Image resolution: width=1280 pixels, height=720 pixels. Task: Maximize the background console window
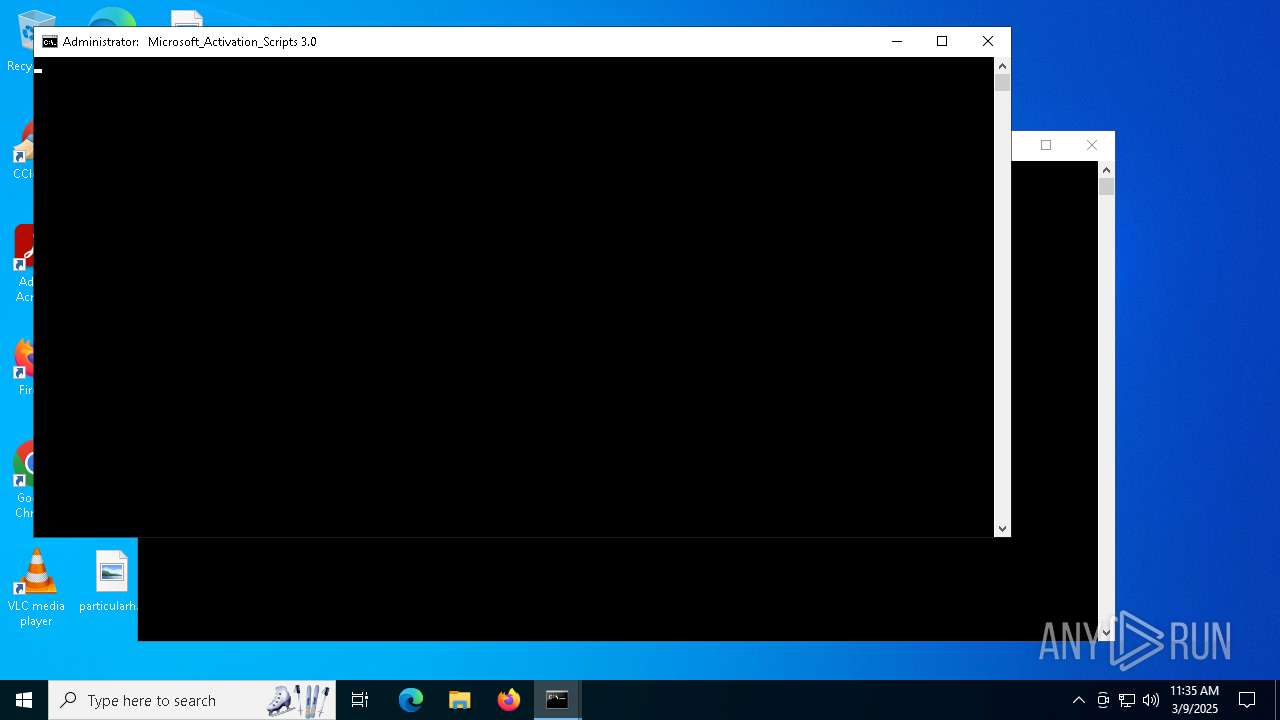[1046, 145]
